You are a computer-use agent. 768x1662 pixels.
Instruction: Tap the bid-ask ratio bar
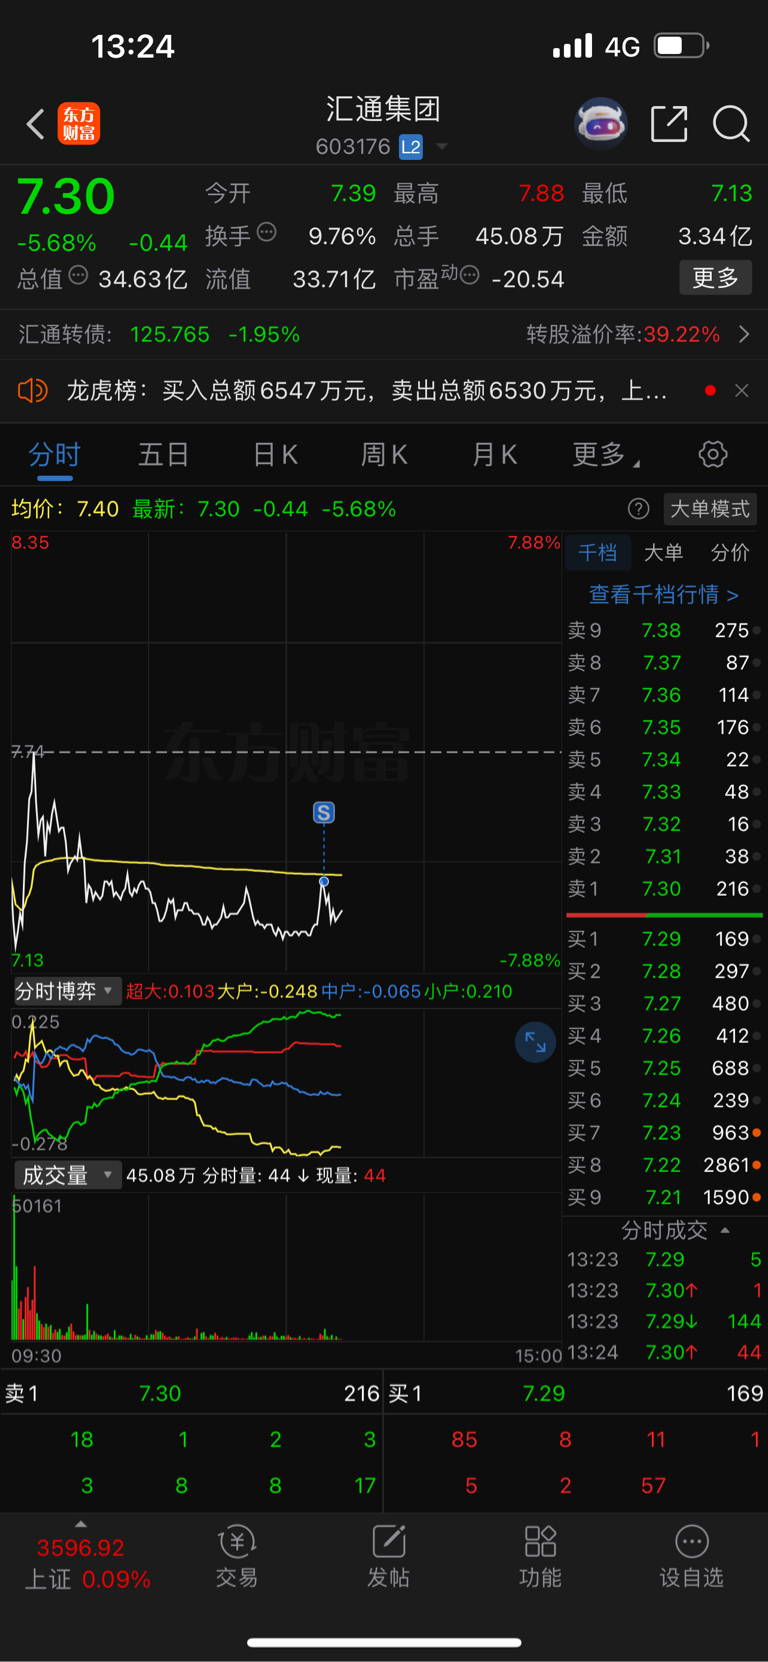[x=664, y=914]
